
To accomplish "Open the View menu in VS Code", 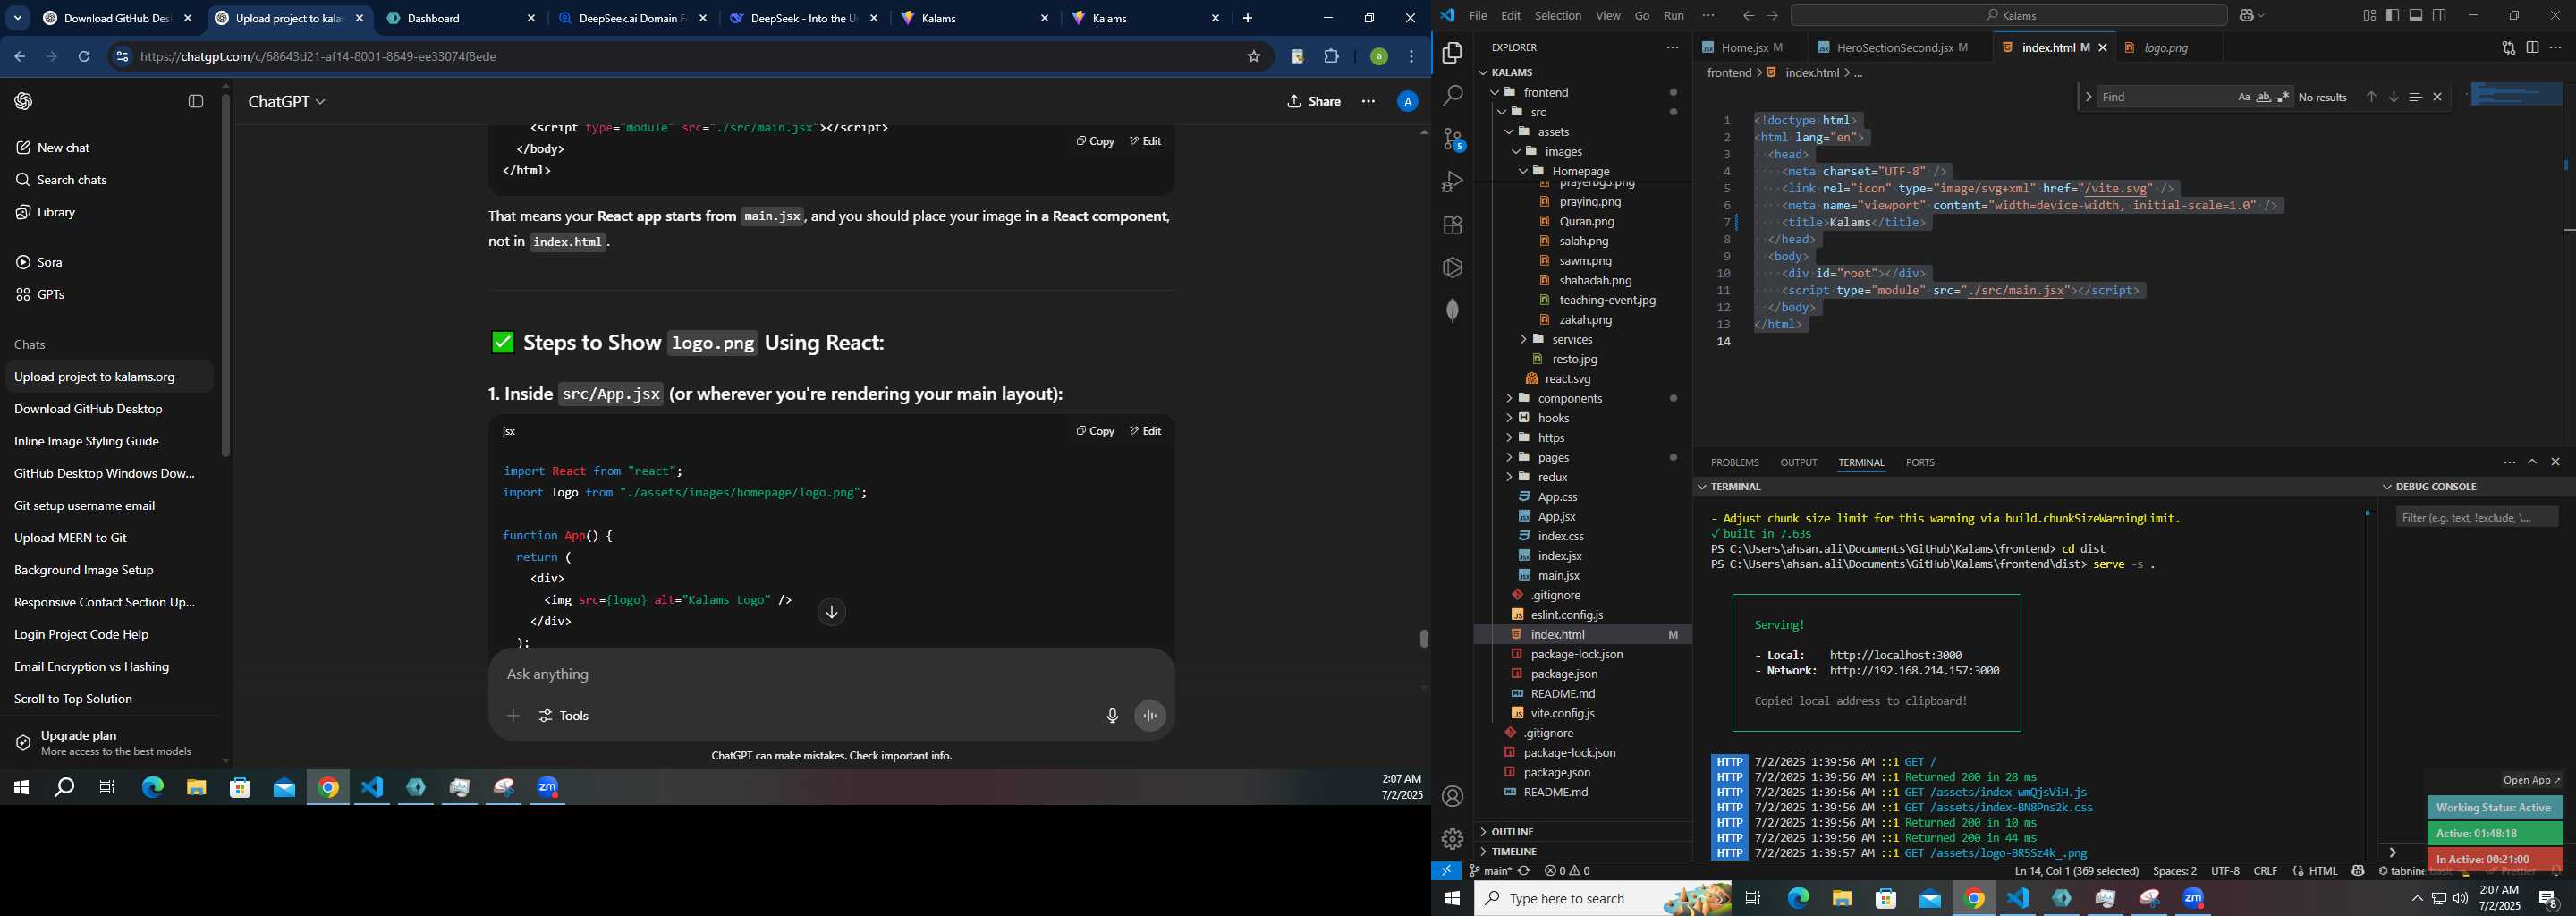I will click(1608, 15).
